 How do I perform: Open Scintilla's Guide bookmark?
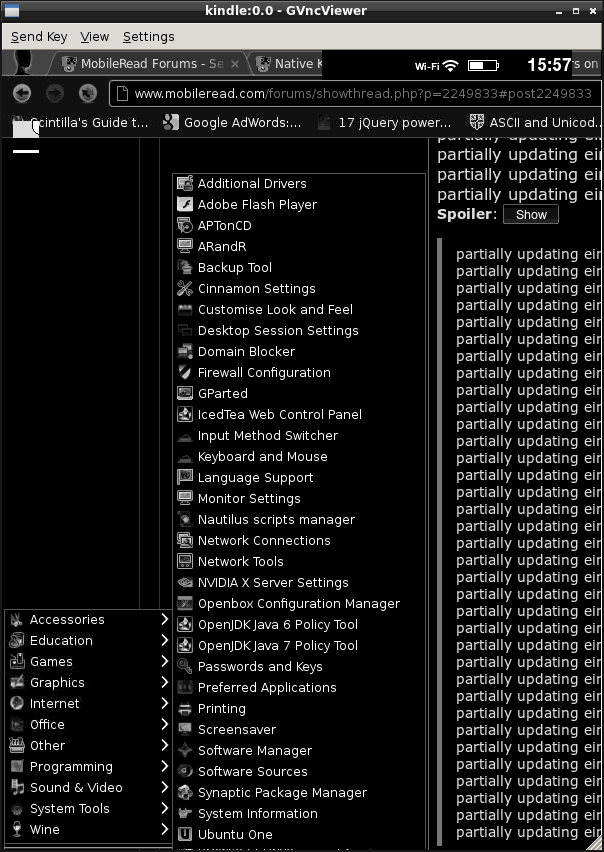(80, 123)
